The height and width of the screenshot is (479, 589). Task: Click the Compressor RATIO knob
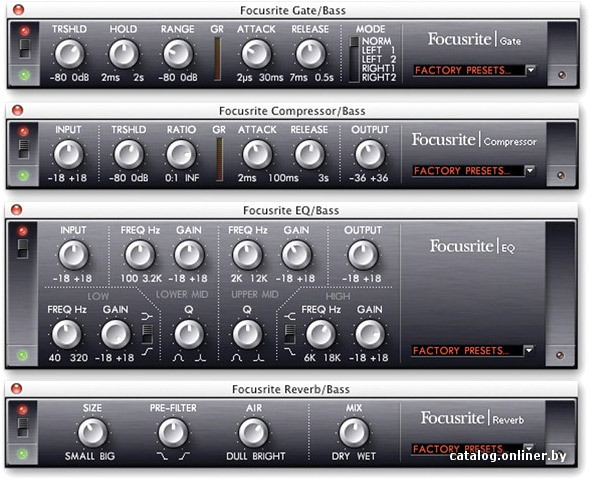pyautogui.click(x=181, y=154)
